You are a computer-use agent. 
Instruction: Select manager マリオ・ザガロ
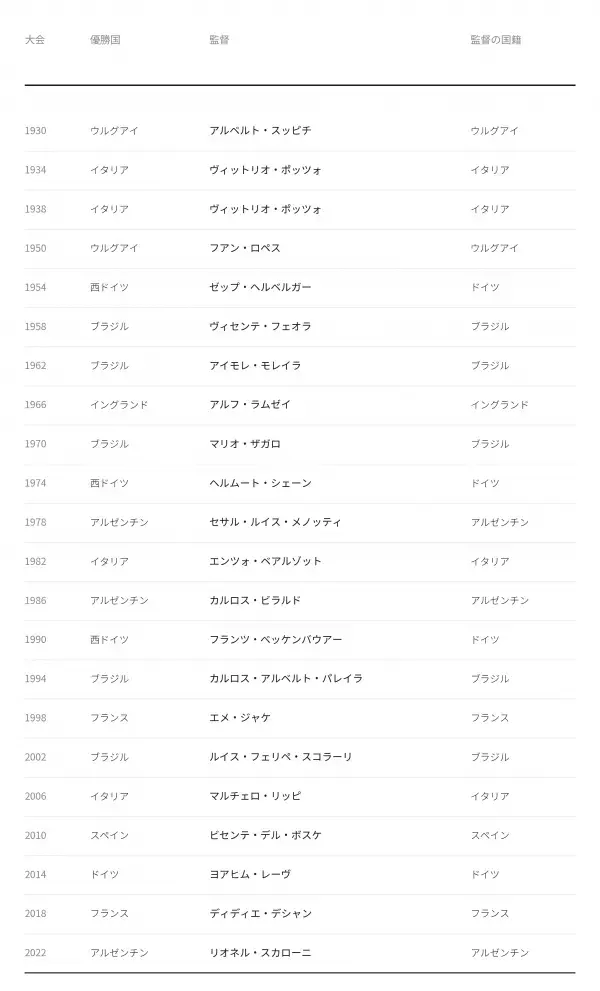point(245,444)
